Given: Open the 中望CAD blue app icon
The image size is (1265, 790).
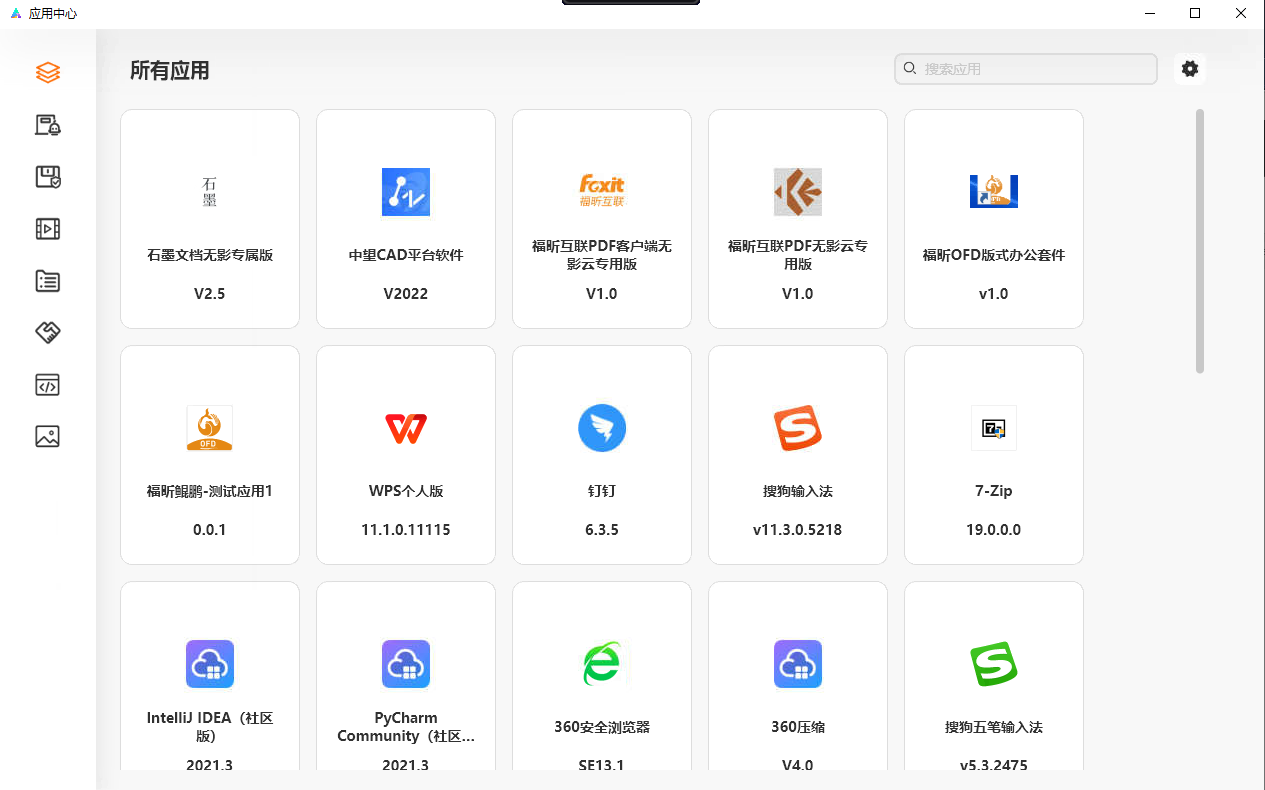Looking at the screenshot, I should tap(406, 192).
